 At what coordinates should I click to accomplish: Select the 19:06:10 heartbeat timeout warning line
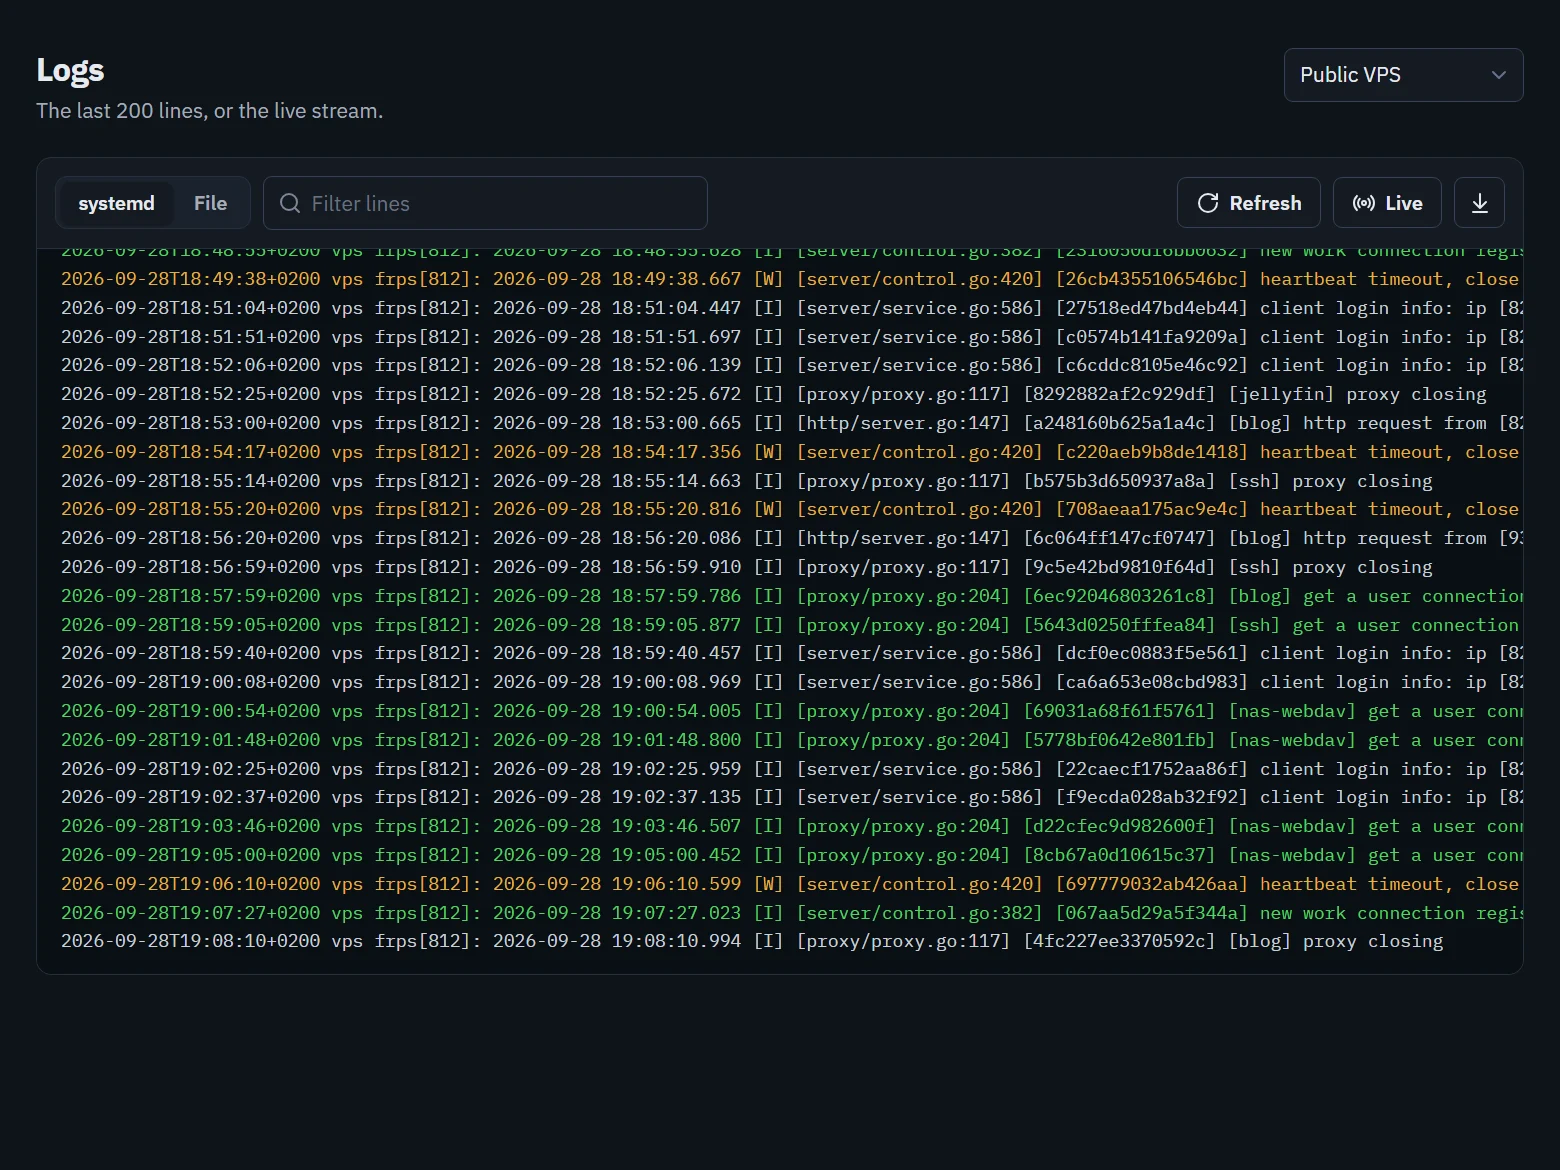point(790,884)
